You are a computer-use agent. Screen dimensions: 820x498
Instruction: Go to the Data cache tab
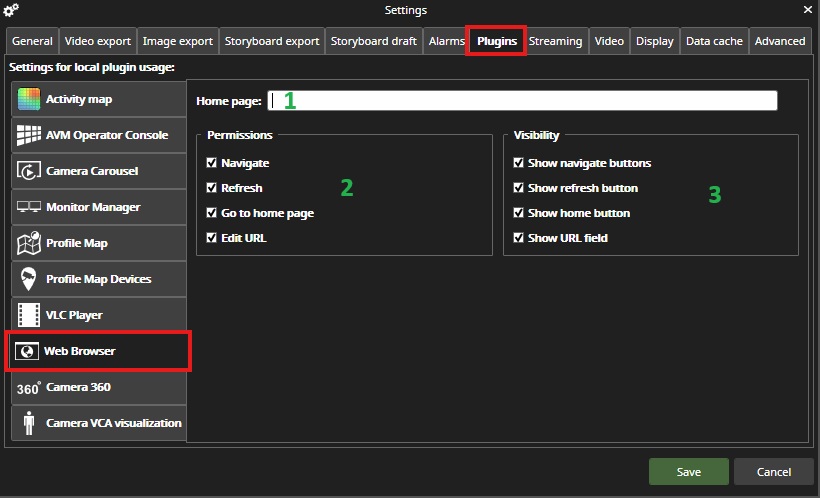(x=714, y=41)
